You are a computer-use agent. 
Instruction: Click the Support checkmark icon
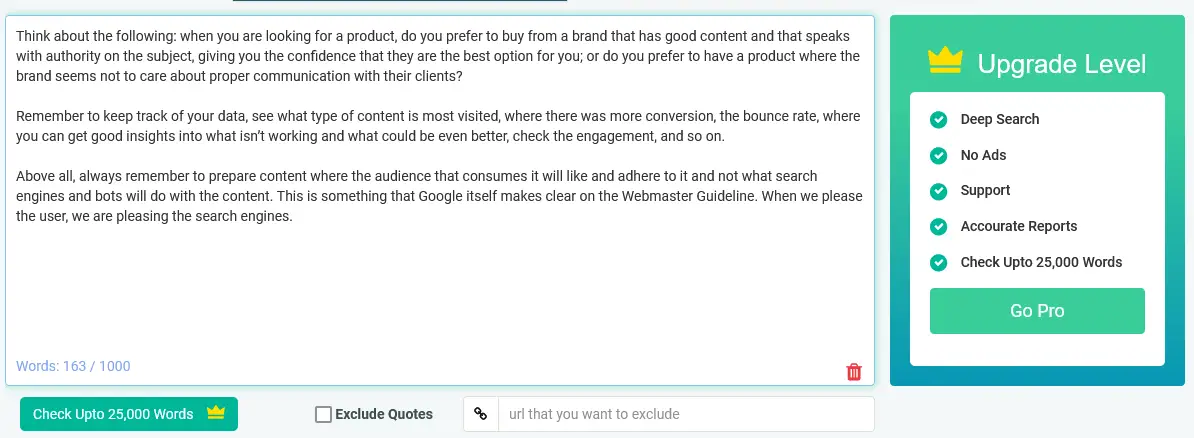(938, 190)
